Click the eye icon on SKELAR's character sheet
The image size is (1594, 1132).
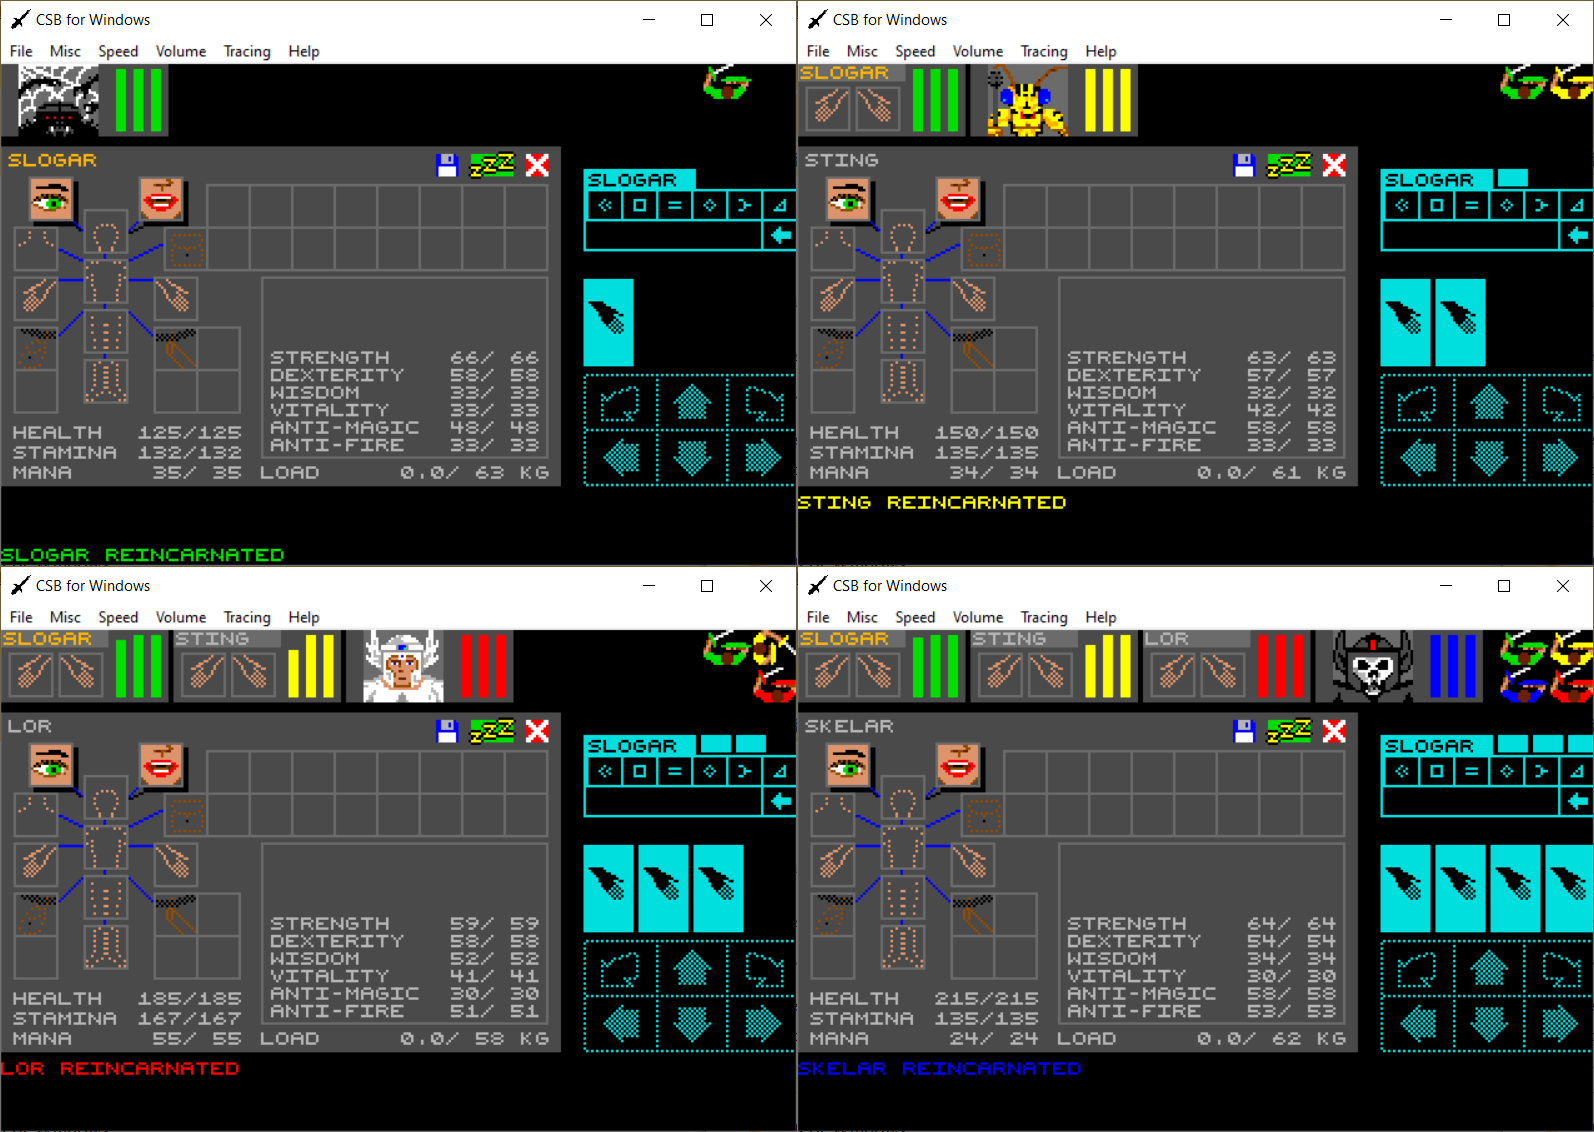(849, 766)
